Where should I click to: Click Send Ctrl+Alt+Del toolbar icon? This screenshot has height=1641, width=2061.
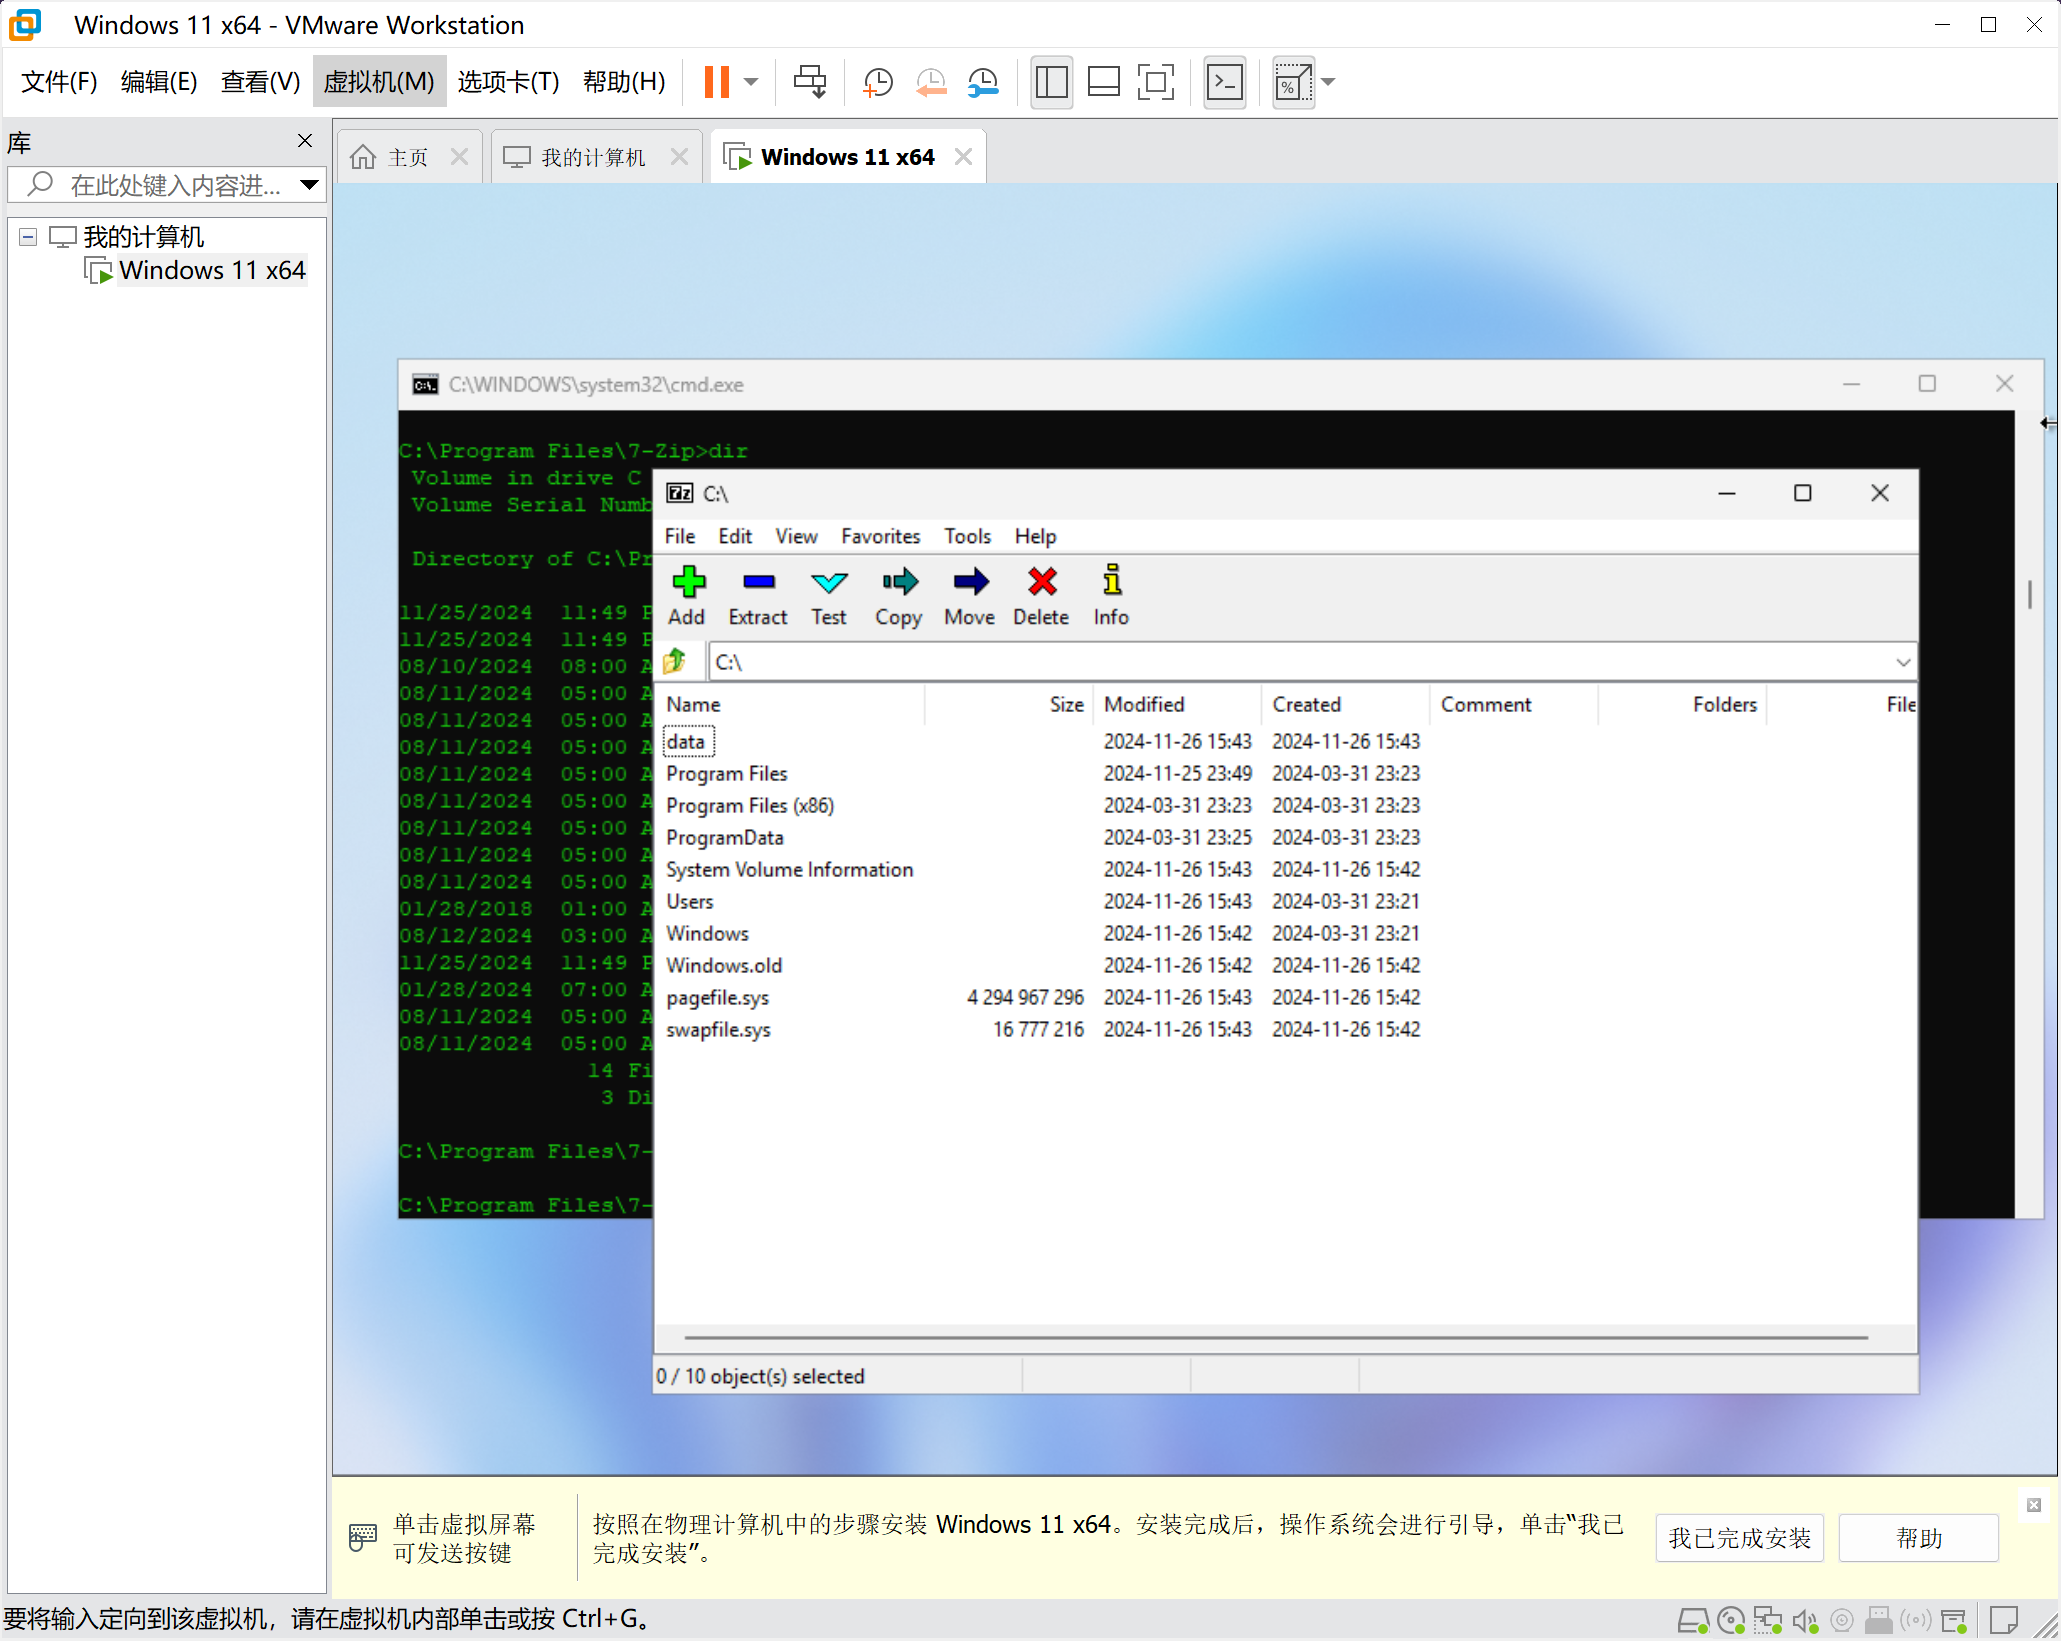point(810,82)
